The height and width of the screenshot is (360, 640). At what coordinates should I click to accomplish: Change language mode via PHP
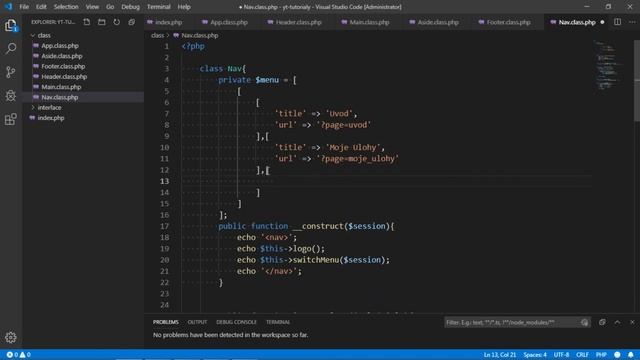[601, 355]
